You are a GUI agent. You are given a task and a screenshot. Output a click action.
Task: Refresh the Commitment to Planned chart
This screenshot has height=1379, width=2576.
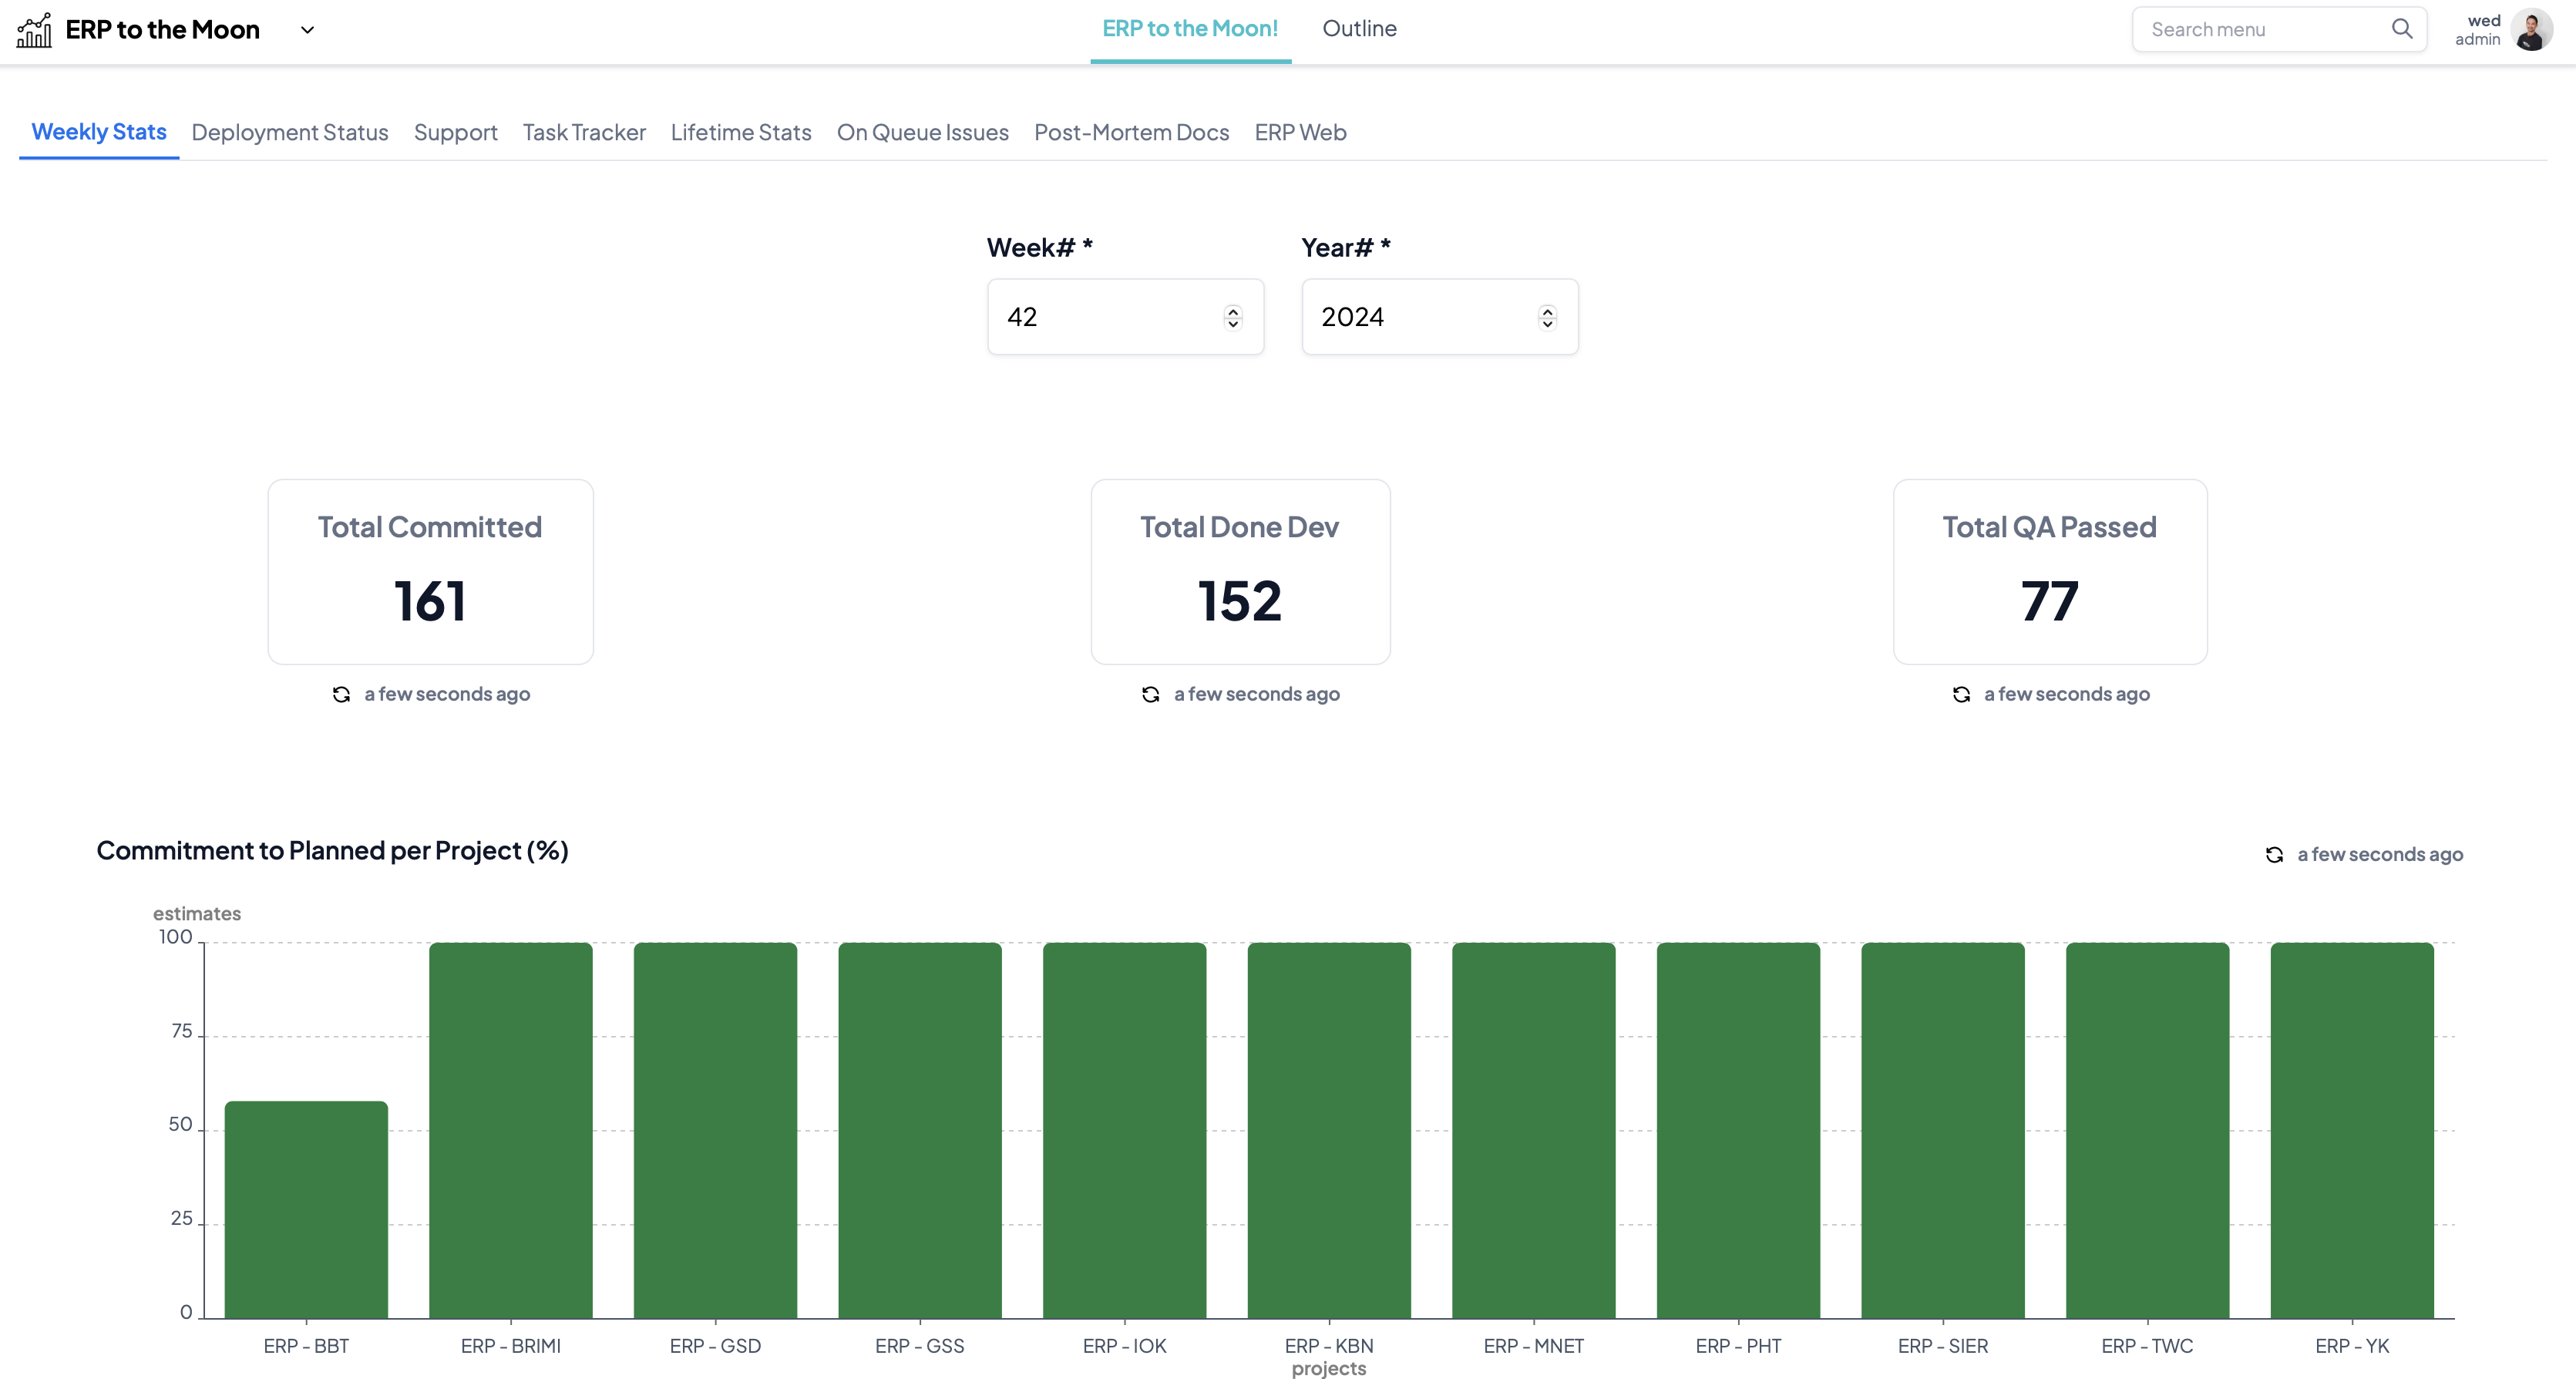[2275, 854]
